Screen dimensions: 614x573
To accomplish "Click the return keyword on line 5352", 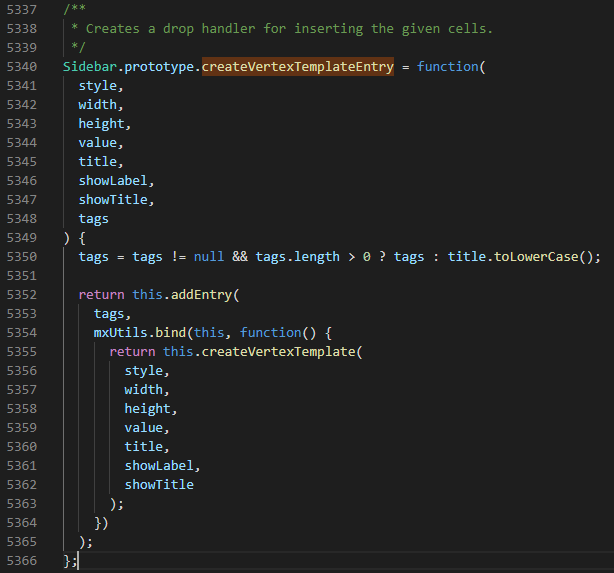I will 101,295.
